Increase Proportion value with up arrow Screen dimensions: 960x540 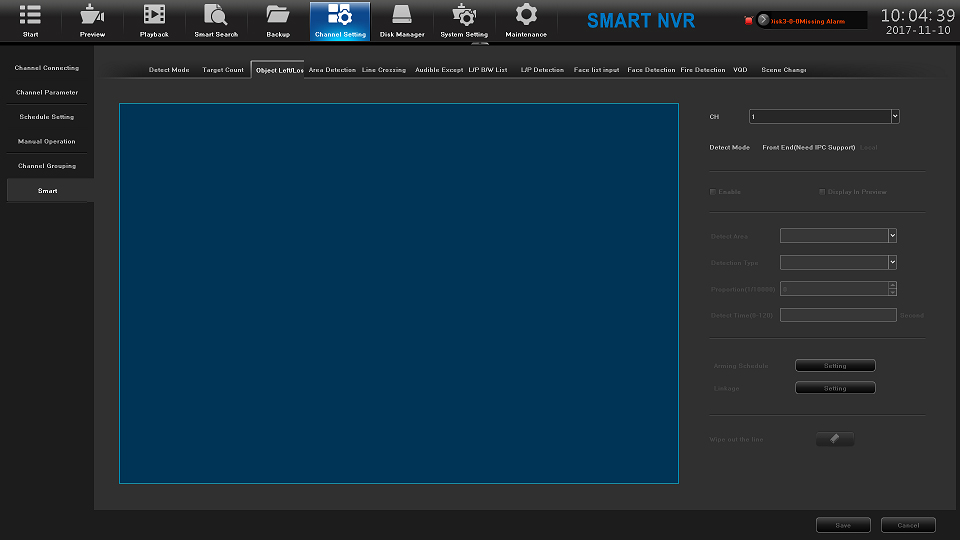[x=892, y=285]
